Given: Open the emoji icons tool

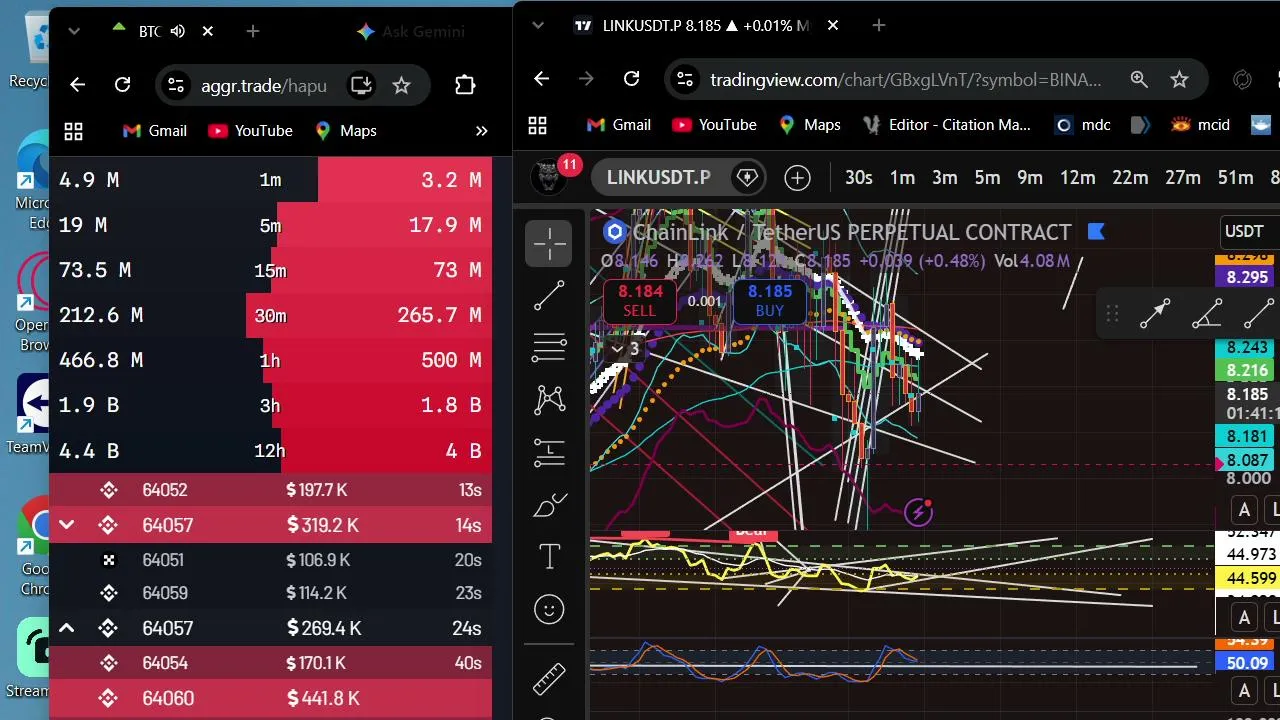Looking at the screenshot, I should click(549, 609).
